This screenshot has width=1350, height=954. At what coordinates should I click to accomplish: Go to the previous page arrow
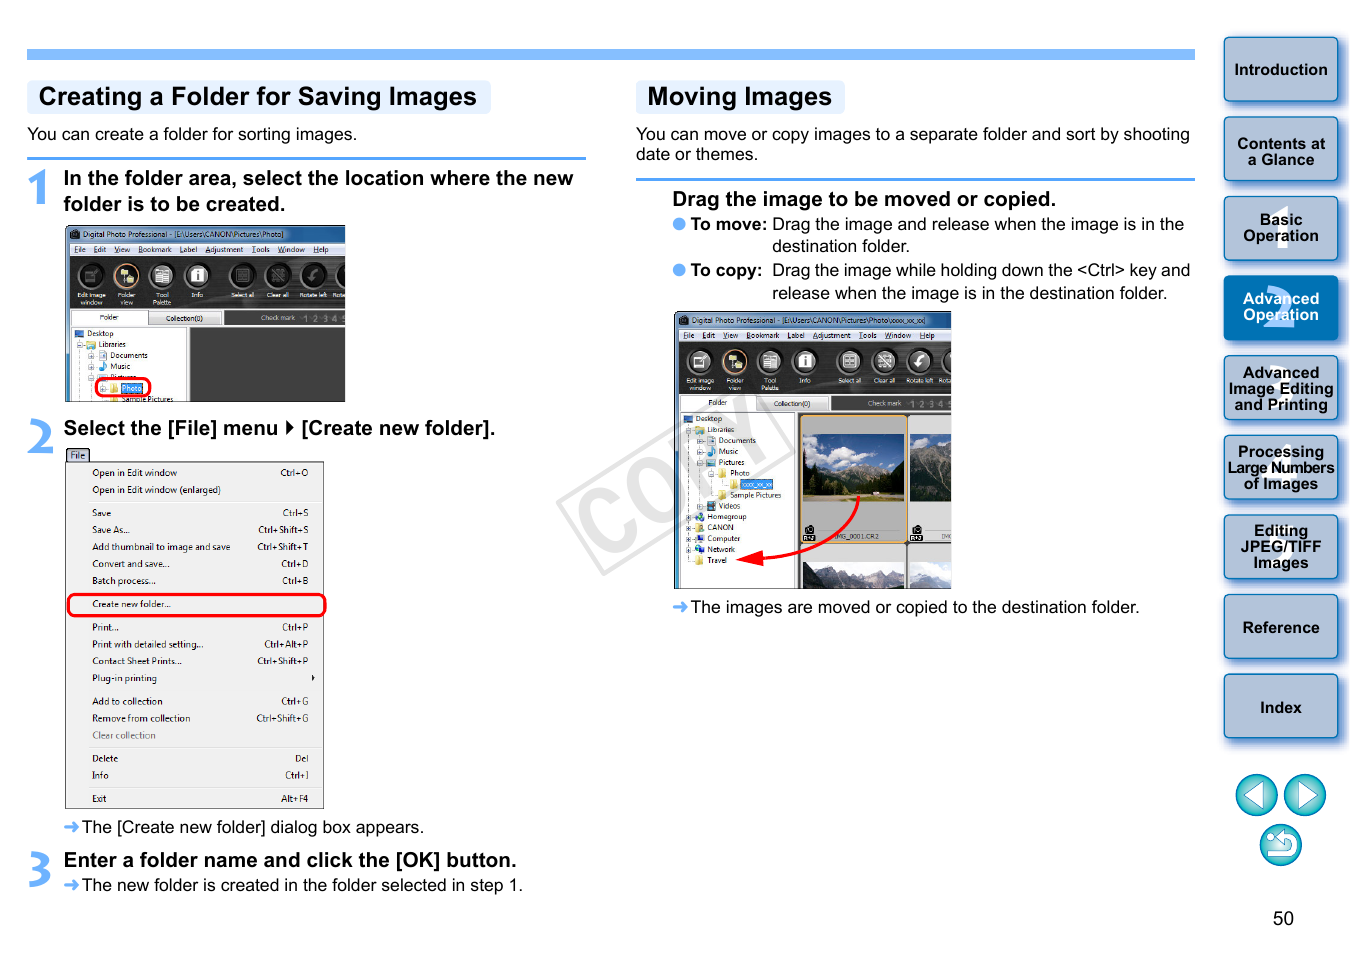pos(1256,795)
